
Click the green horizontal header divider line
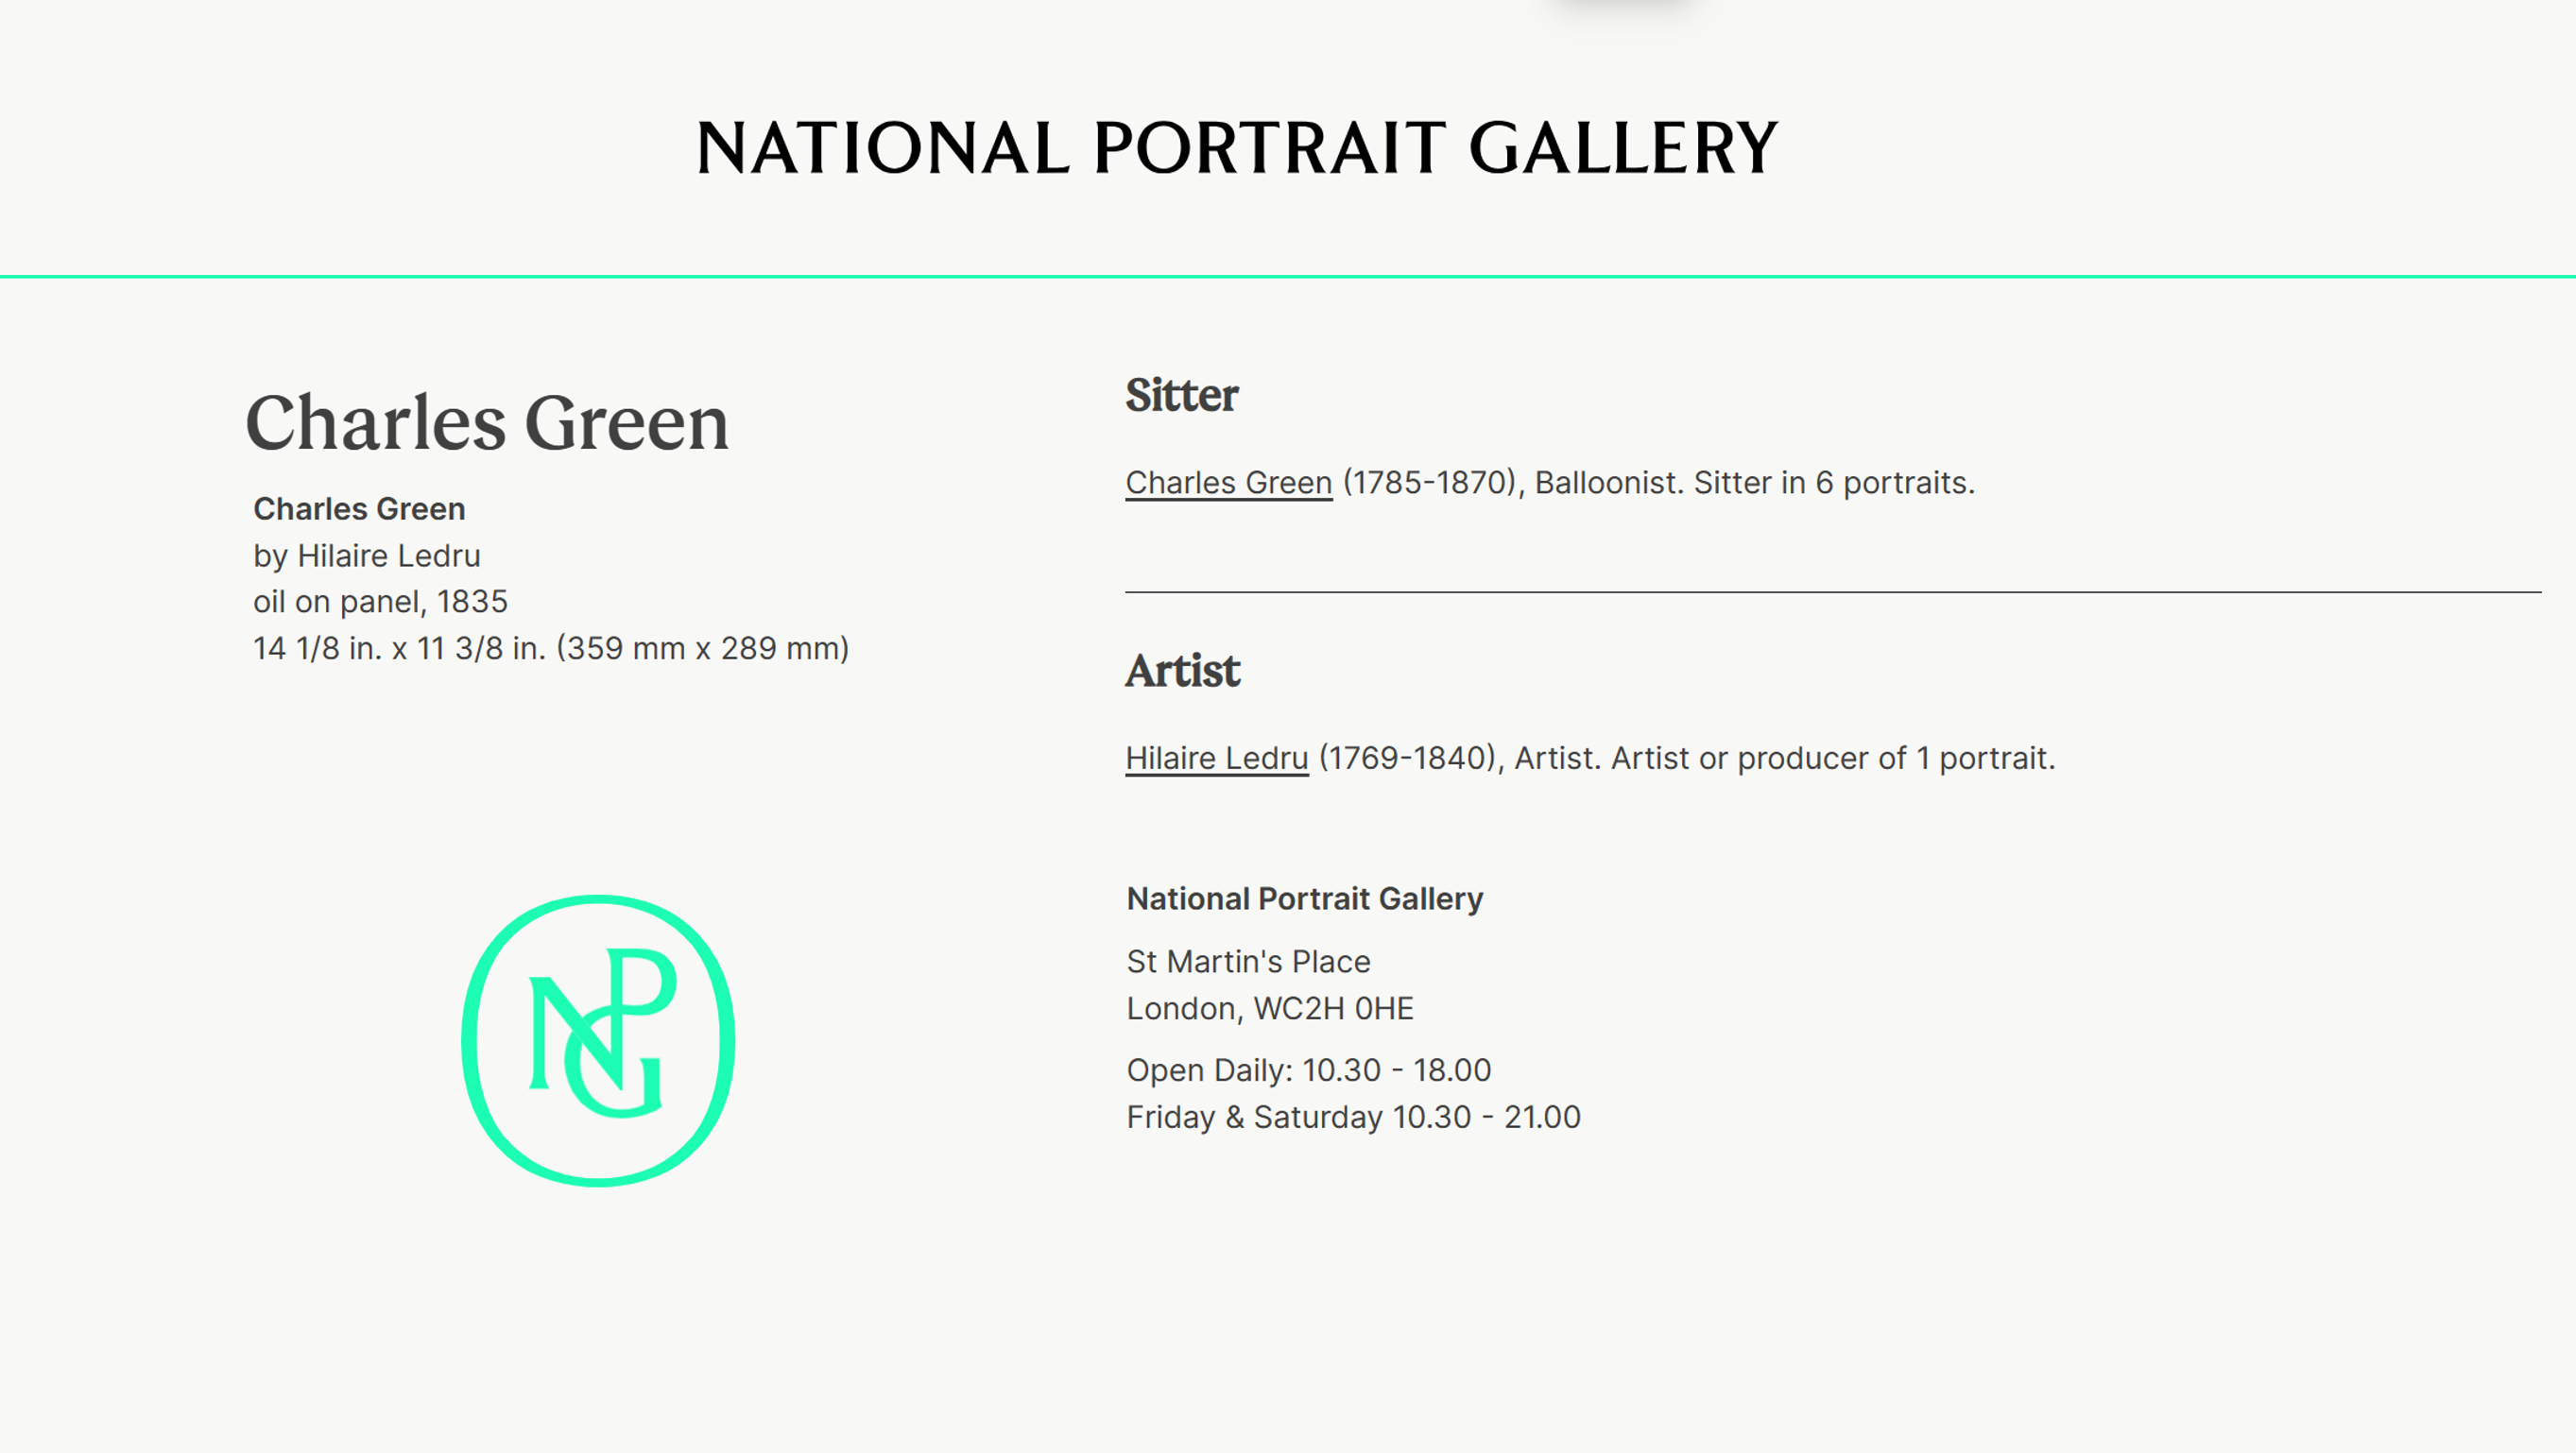(1288, 276)
